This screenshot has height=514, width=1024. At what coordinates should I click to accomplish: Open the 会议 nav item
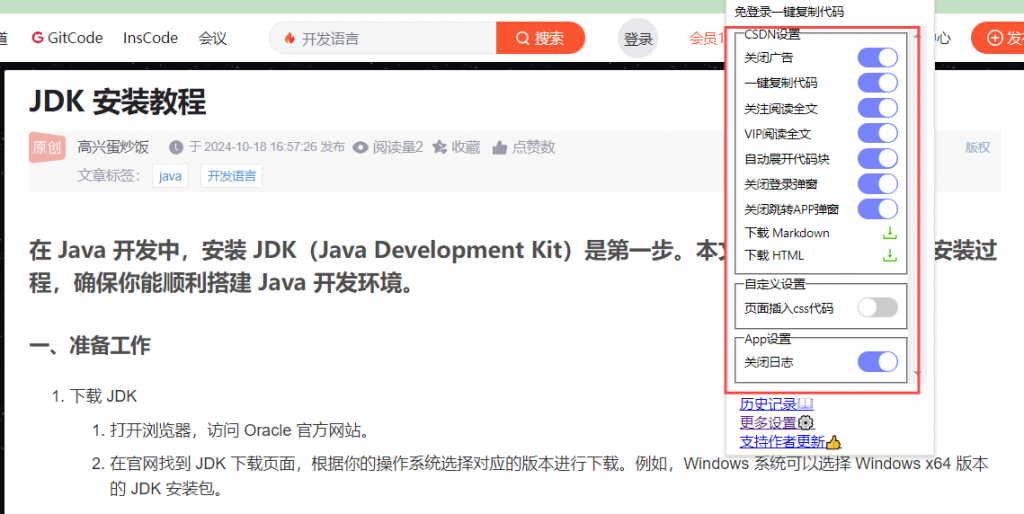point(212,38)
